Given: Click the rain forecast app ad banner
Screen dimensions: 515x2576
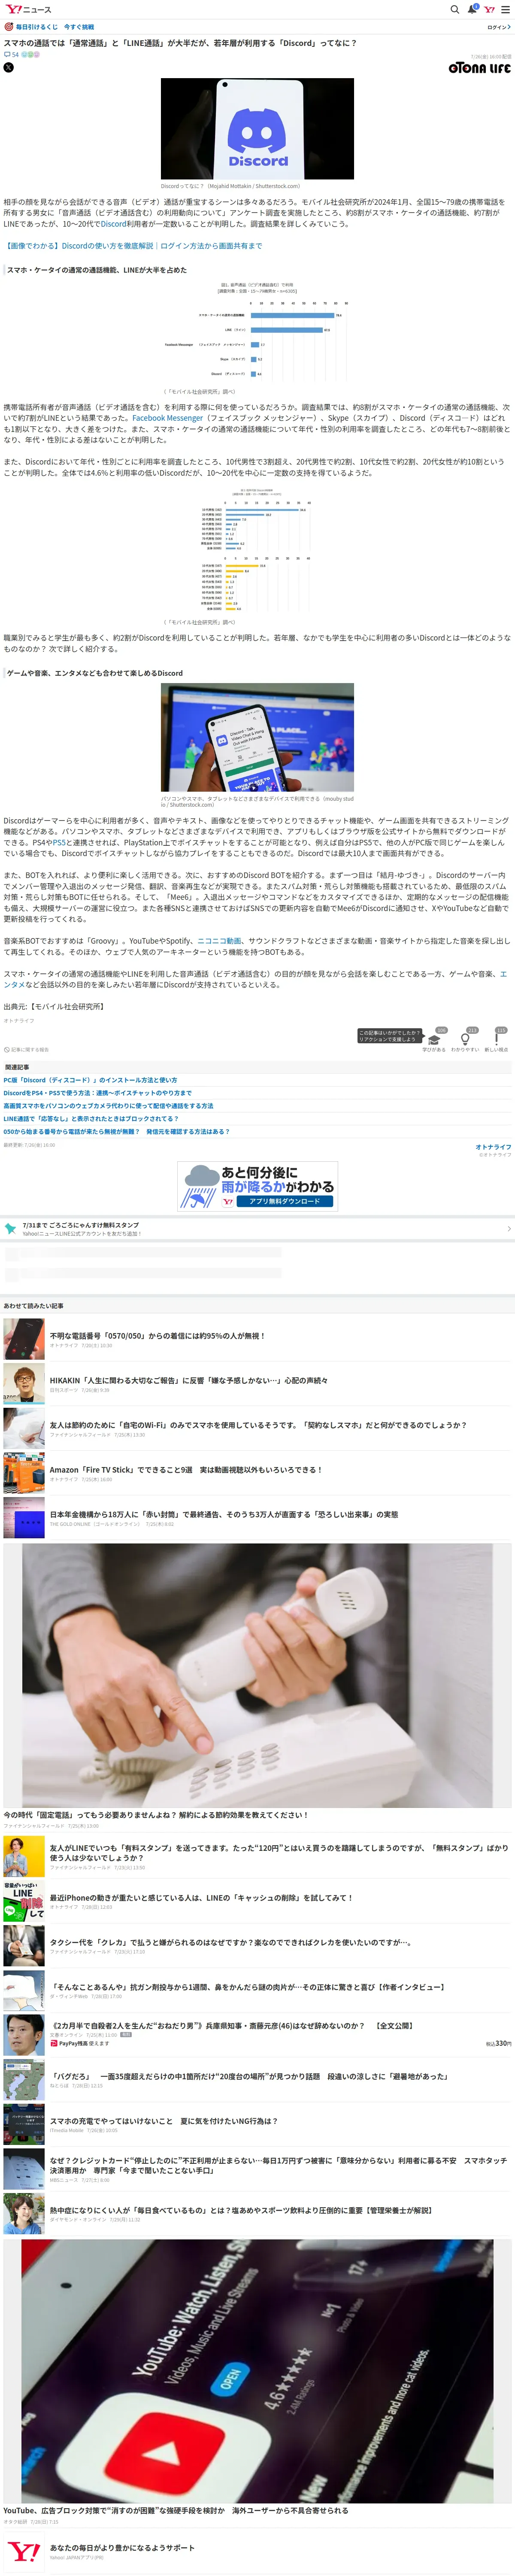Looking at the screenshot, I should click(257, 1186).
